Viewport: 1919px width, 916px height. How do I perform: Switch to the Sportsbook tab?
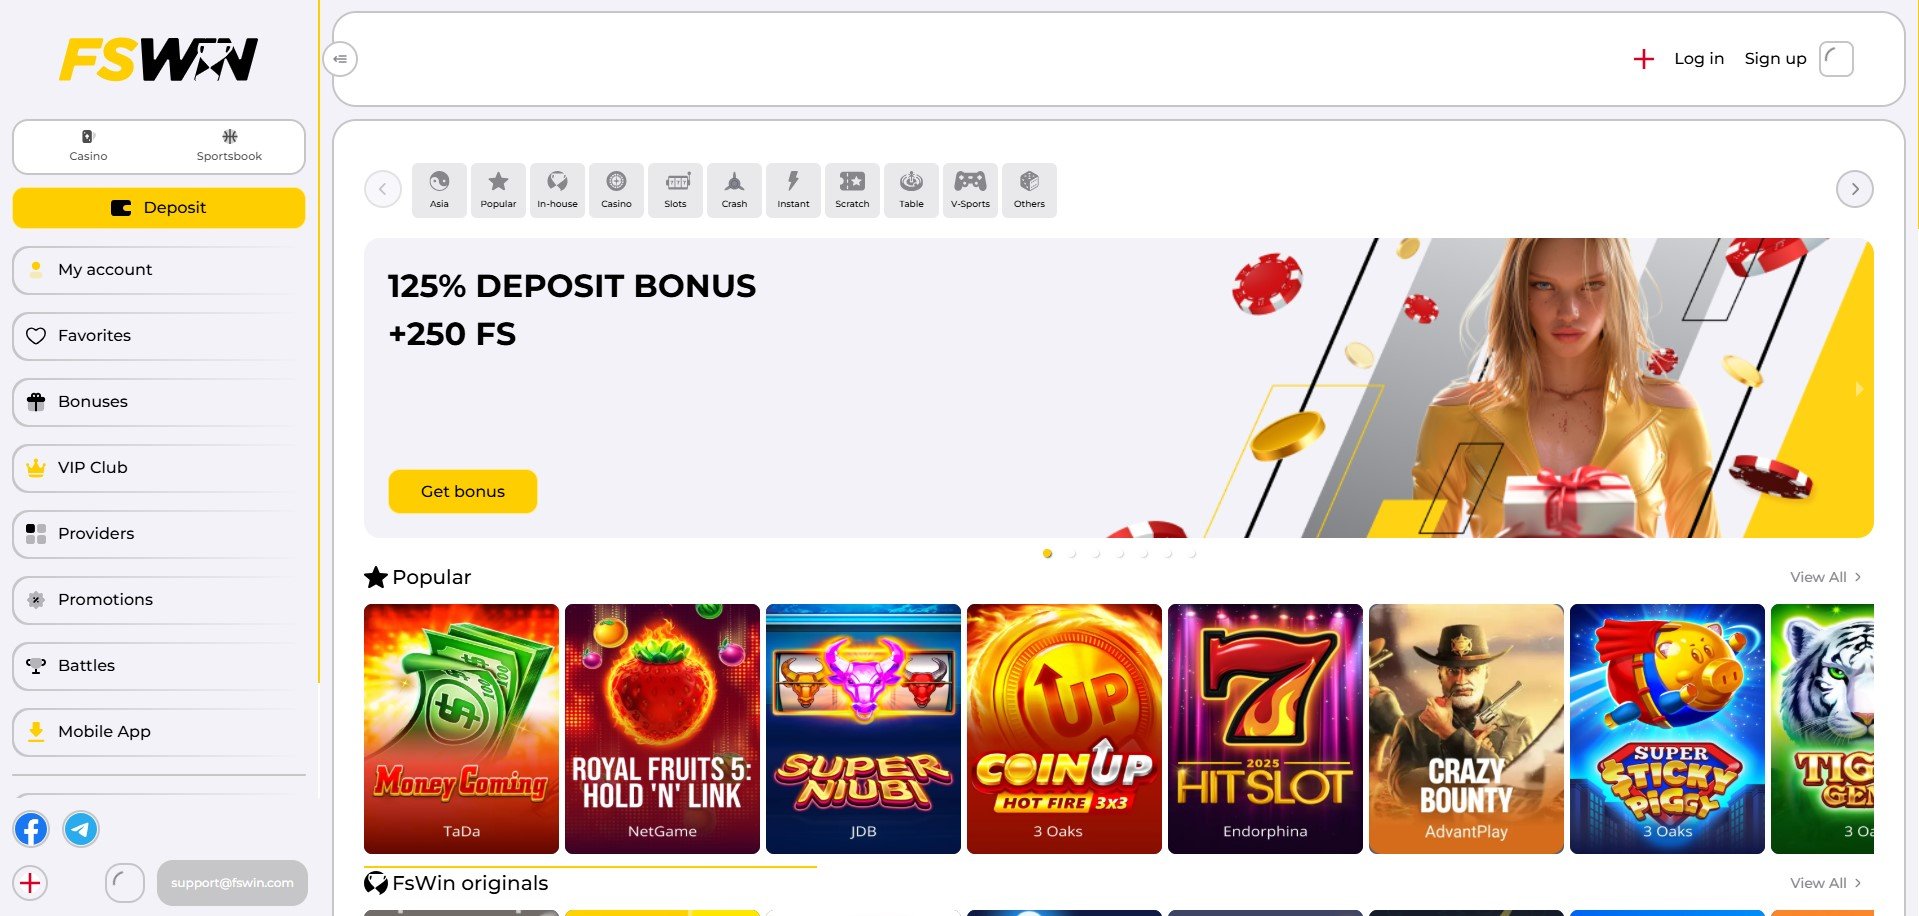[x=229, y=146]
